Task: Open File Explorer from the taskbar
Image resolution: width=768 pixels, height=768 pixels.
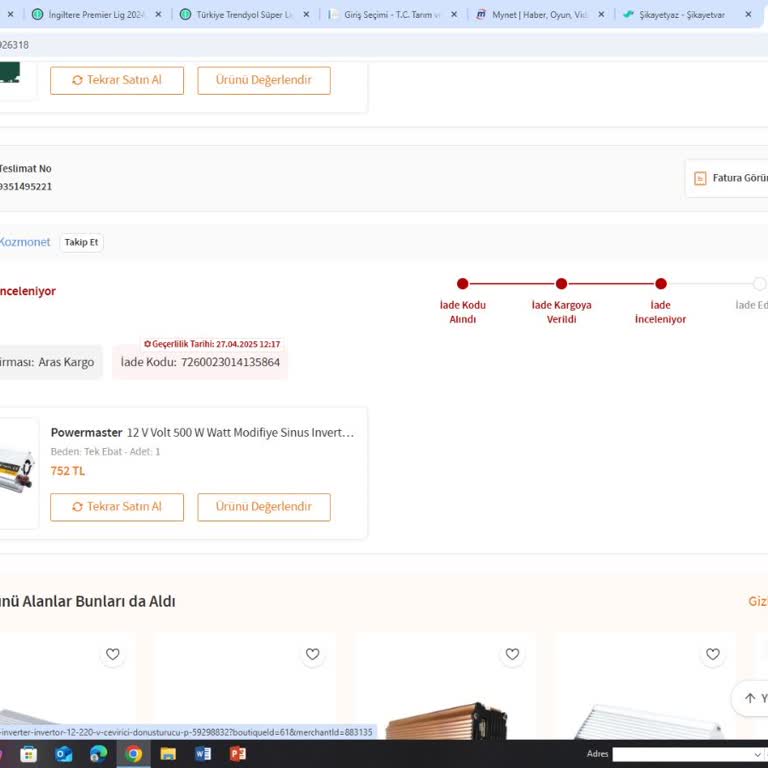Action: click(x=168, y=754)
